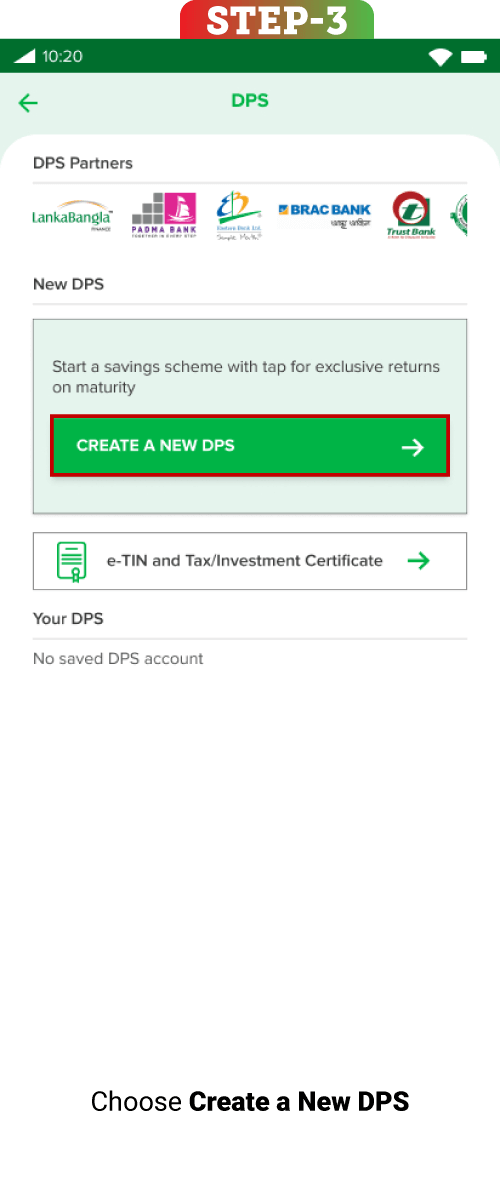The height and width of the screenshot is (1182, 500).
Task: Select the DPS Partners heading
Action: [83, 163]
